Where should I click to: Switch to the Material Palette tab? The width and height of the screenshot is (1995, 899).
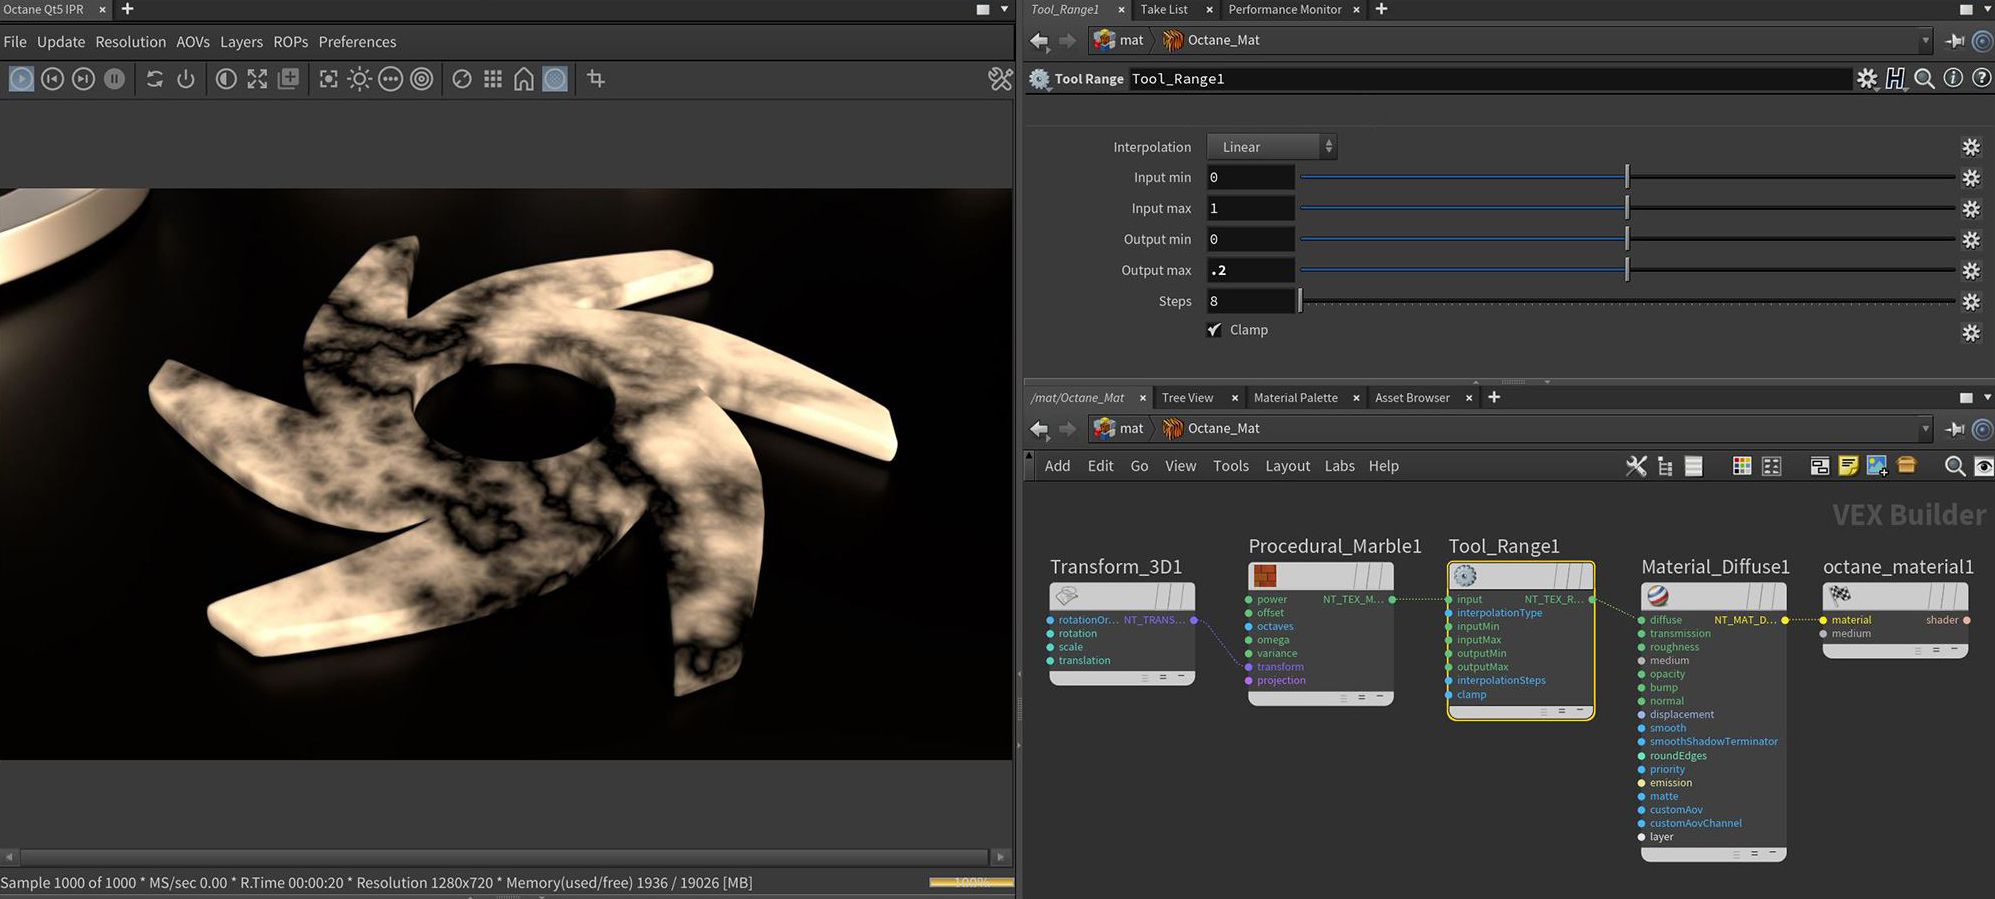(x=1295, y=398)
